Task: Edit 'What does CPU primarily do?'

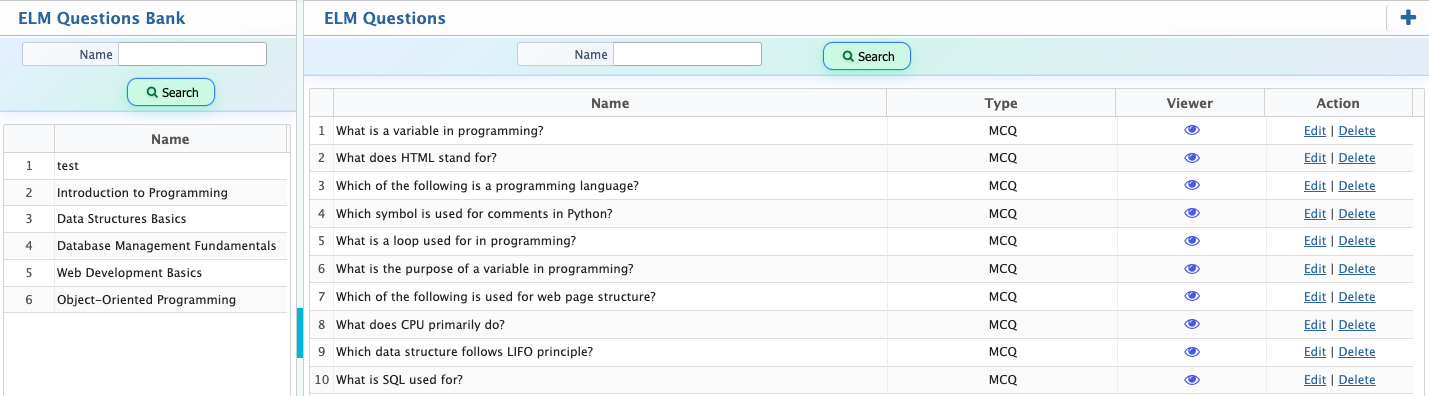Action: pyautogui.click(x=1315, y=325)
